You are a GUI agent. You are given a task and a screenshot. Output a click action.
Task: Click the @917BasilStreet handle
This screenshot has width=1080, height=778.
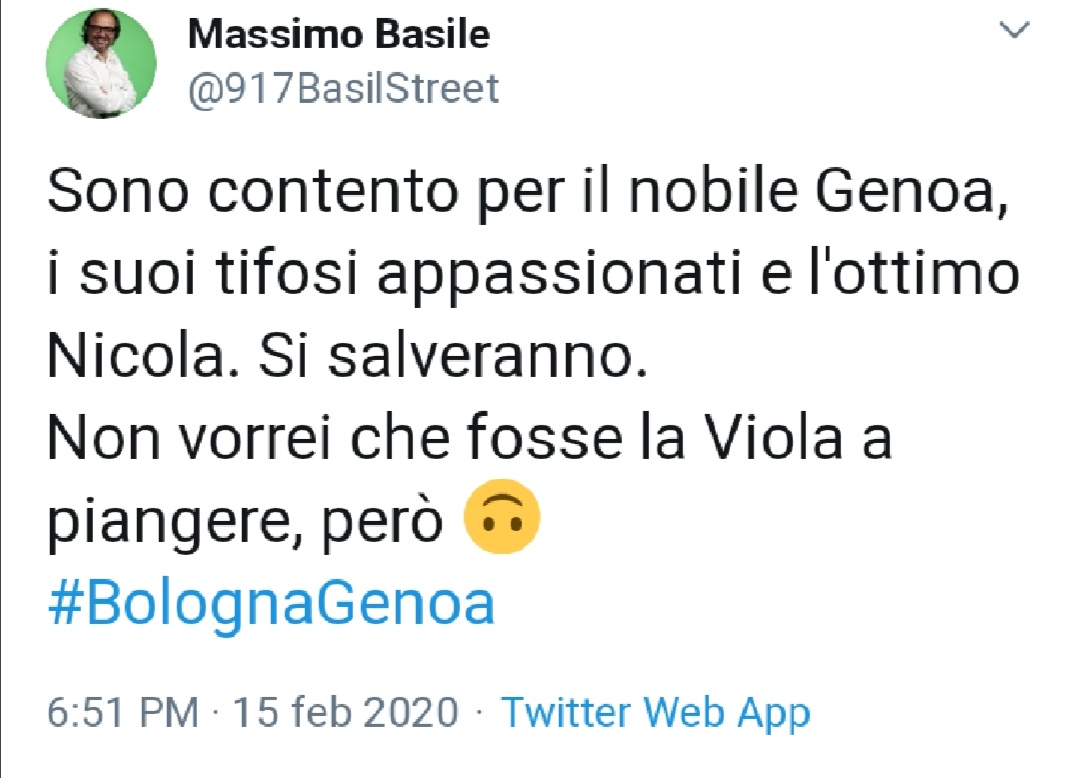tap(343, 89)
